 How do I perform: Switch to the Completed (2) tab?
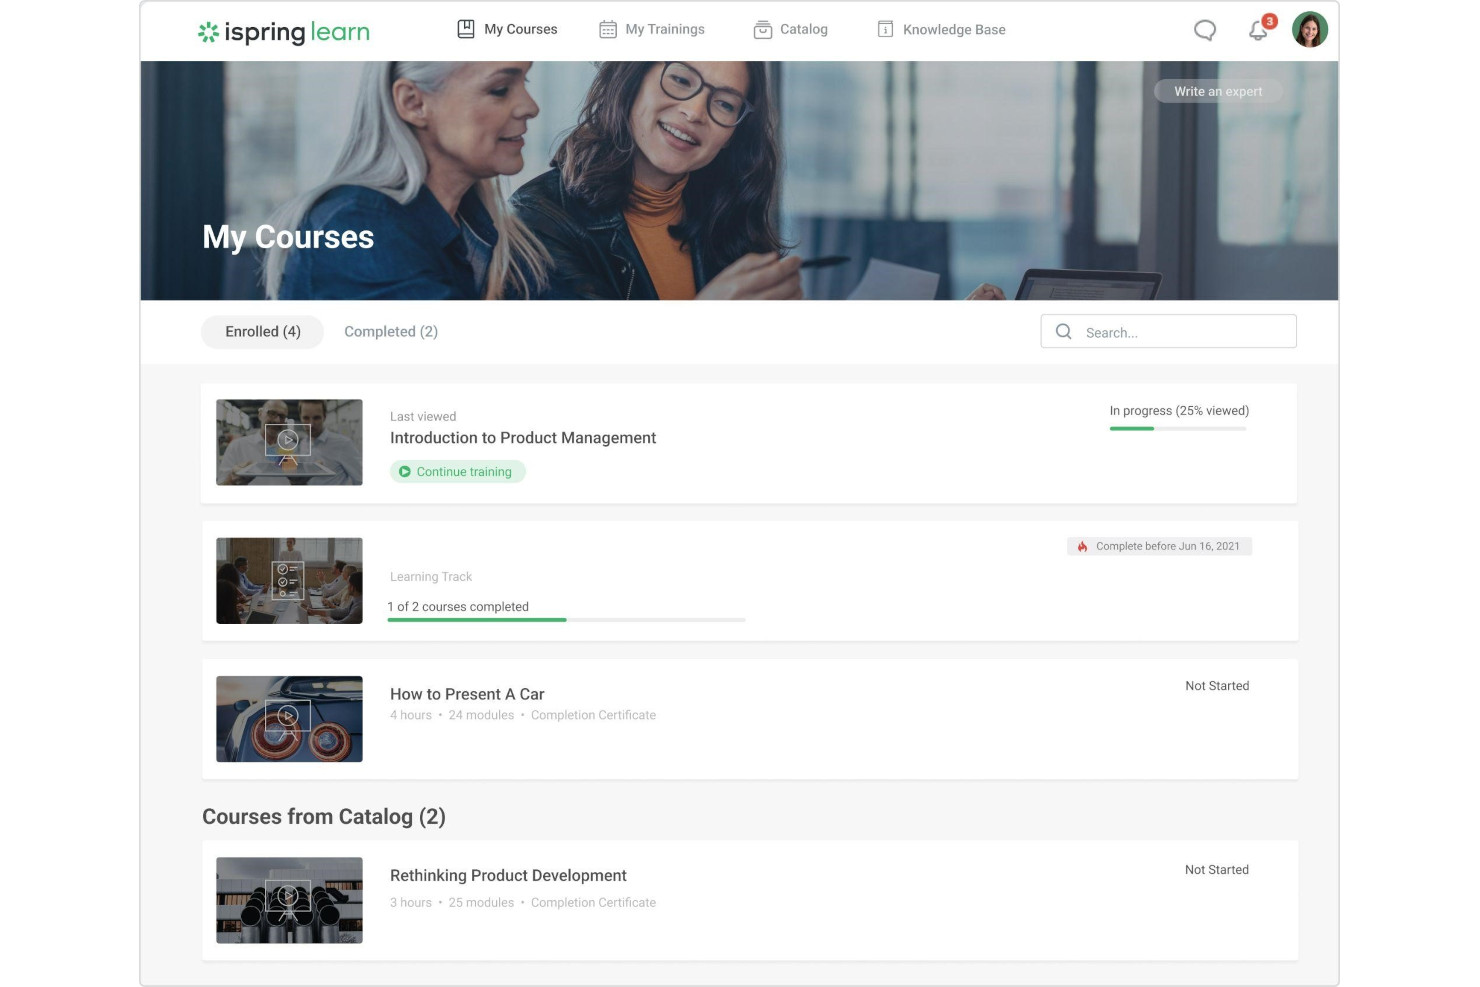391,332
